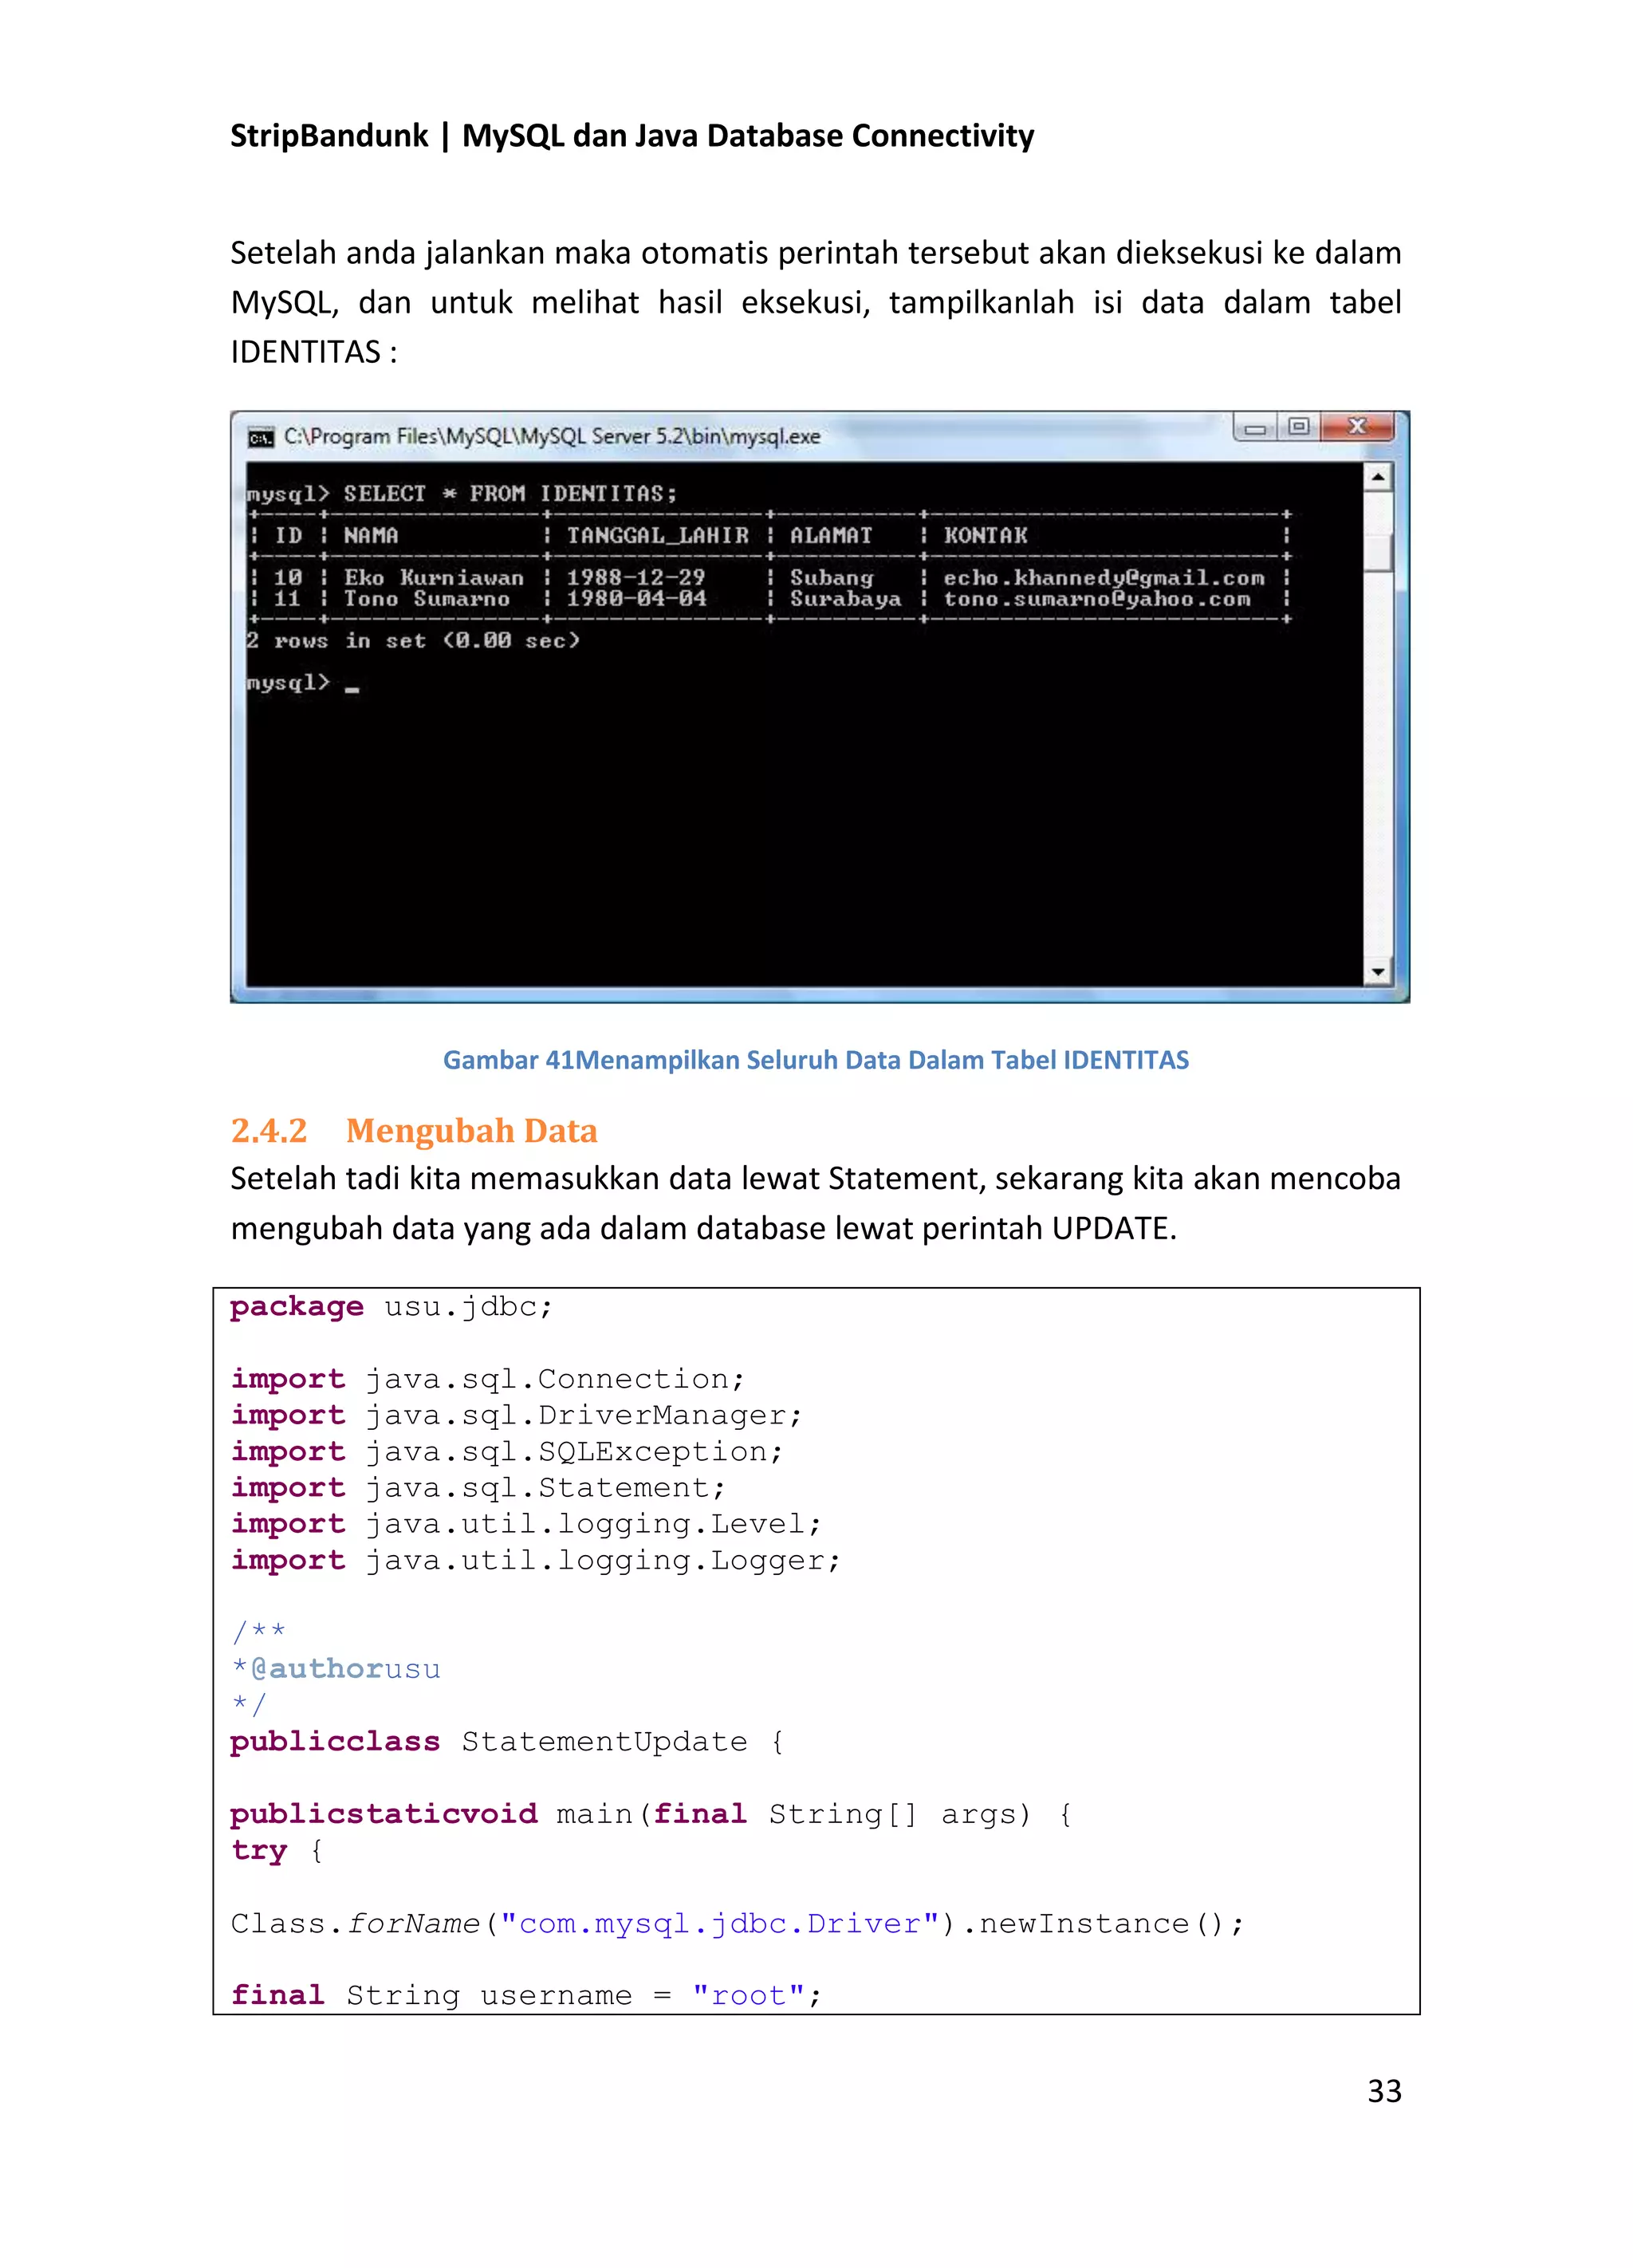Click 'import java.sql.SQLException;' line

507,1452
